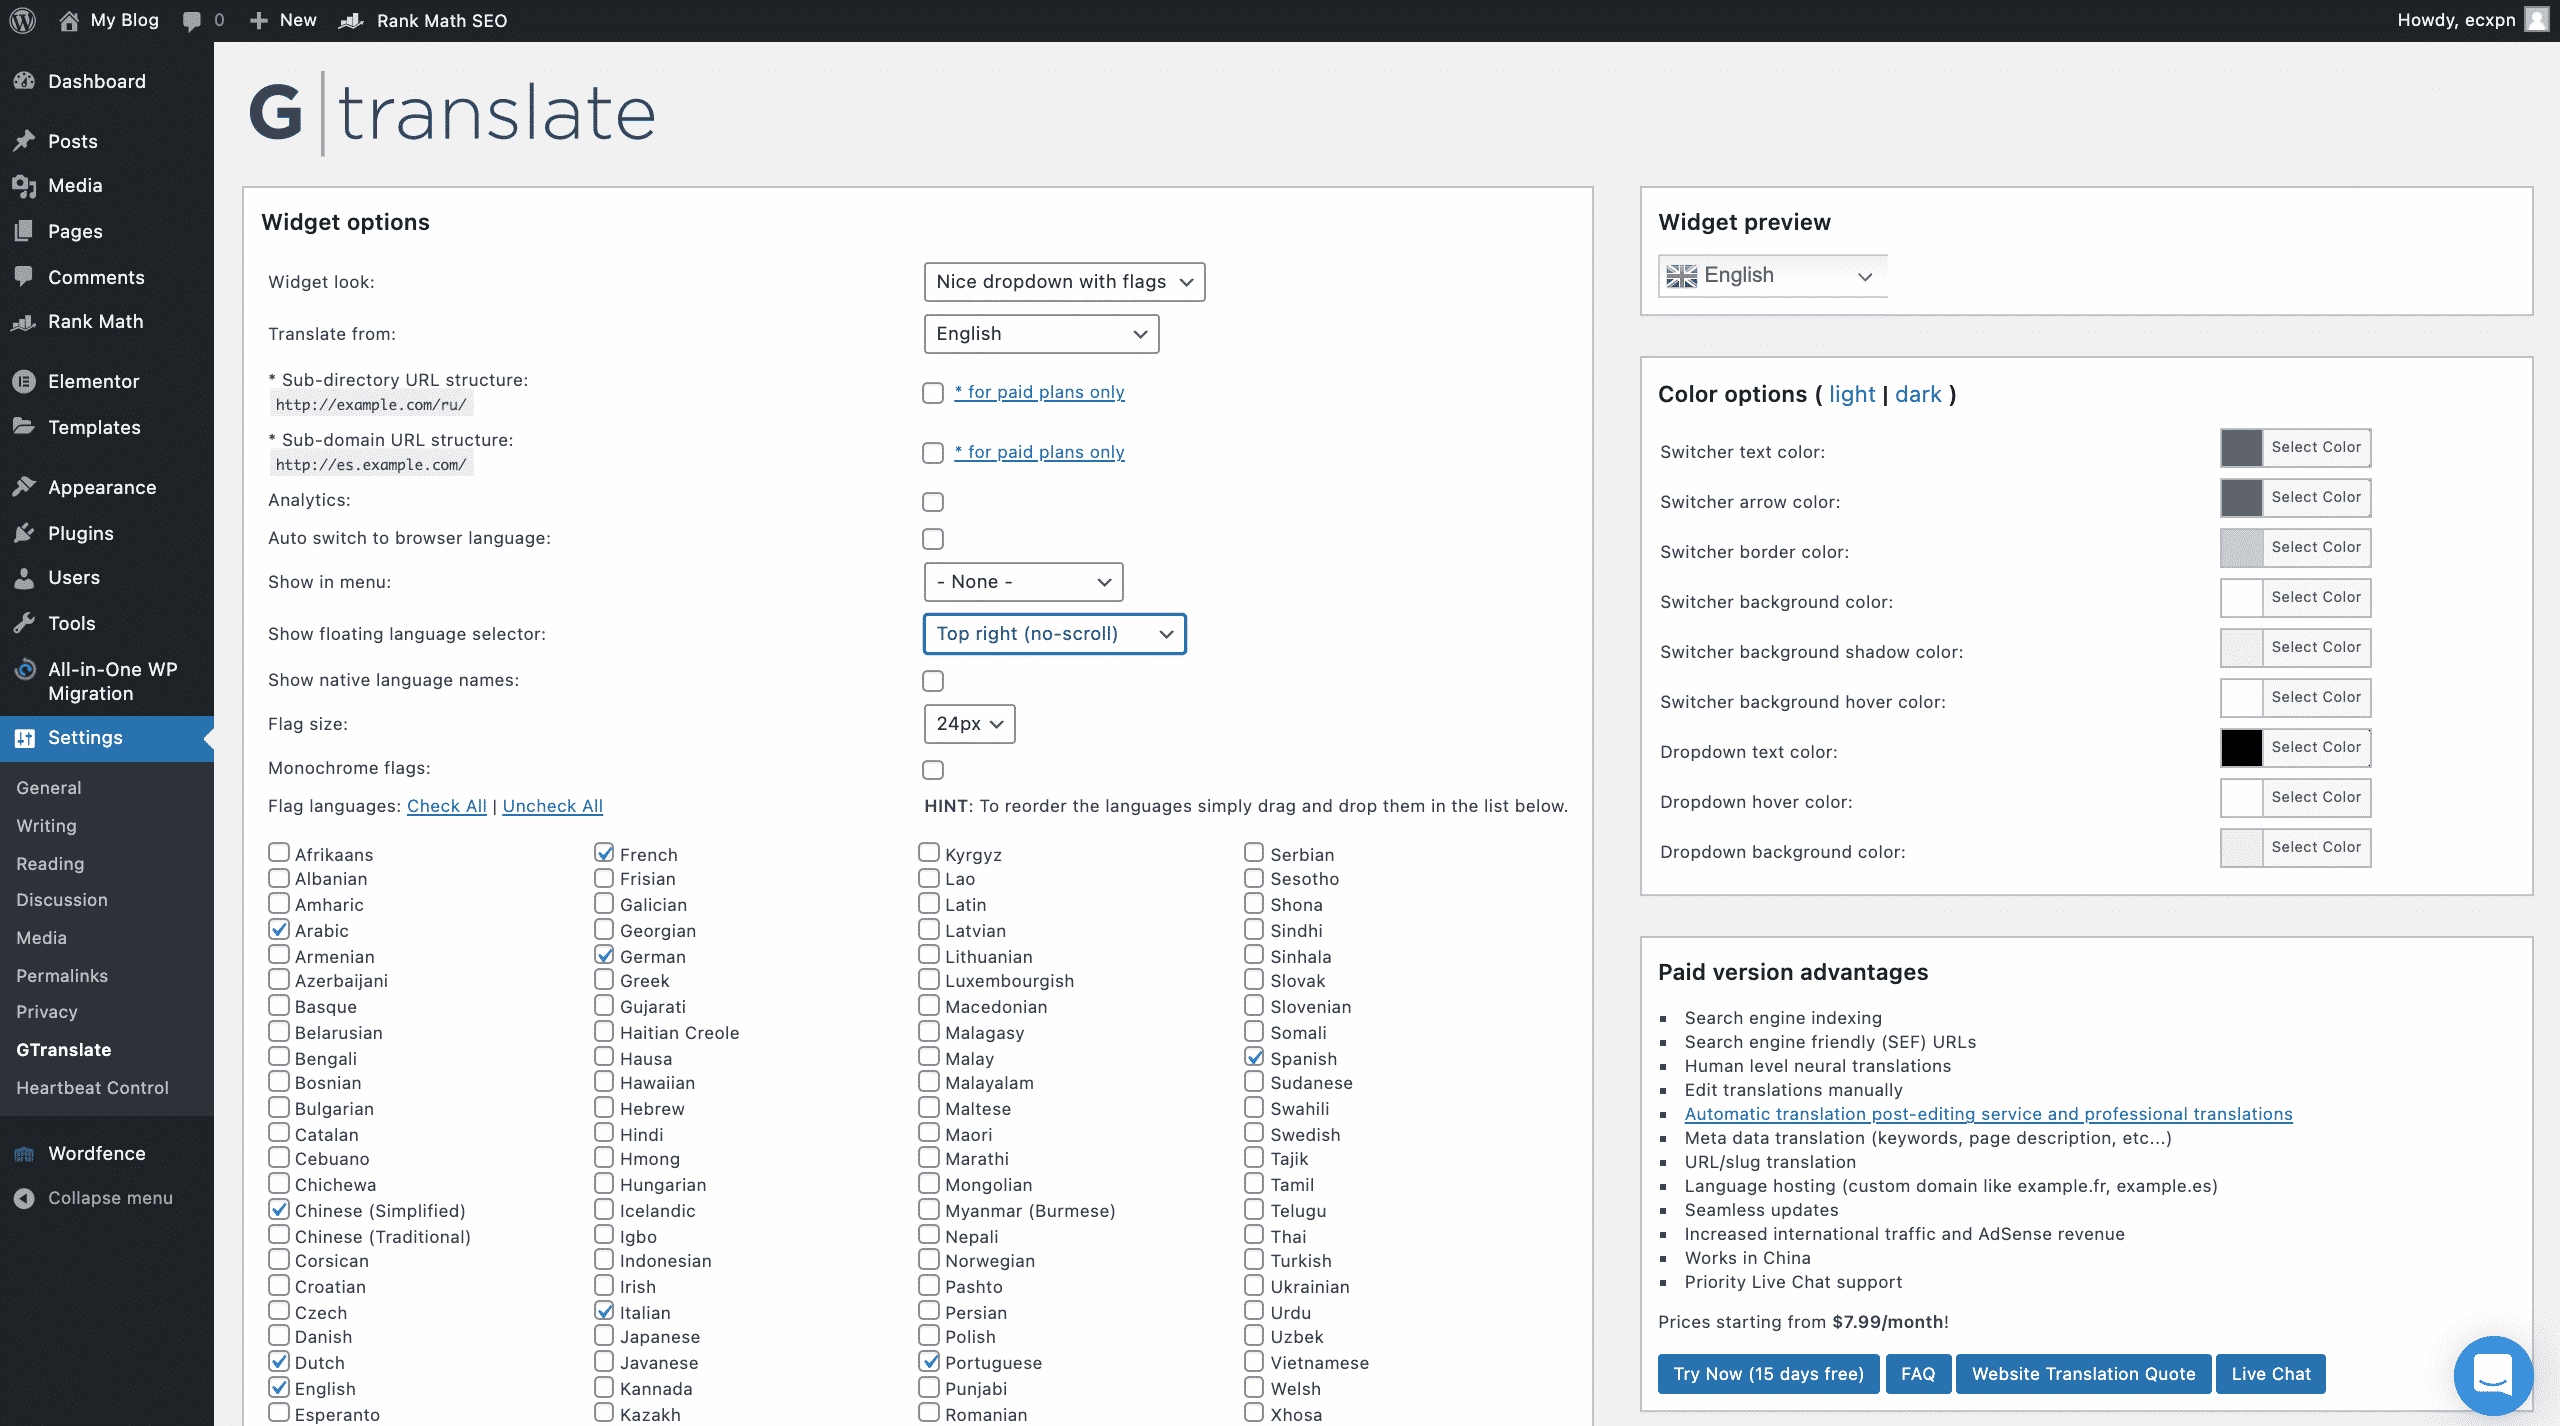
Task: Open the Widget look dropdown
Action: click(1064, 282)
